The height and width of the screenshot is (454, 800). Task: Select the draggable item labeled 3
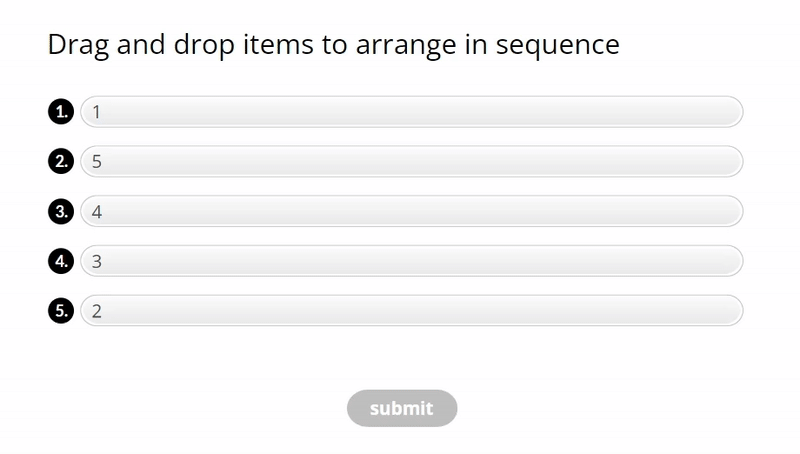411,262
